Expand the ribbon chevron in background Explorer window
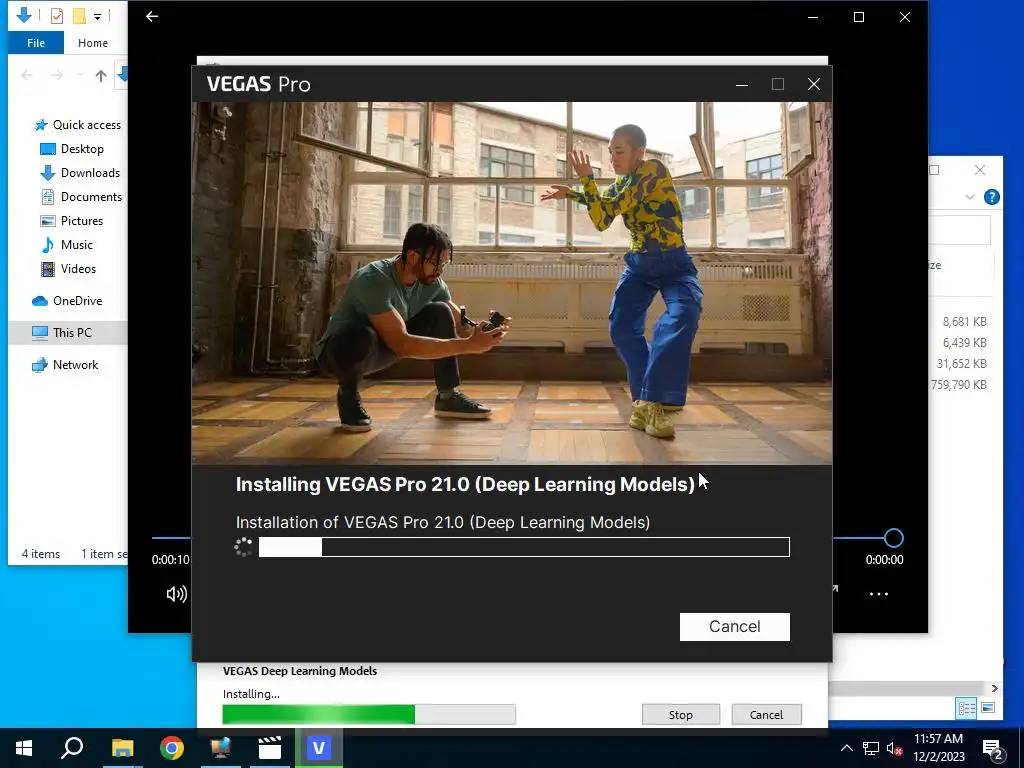Viewport: 1024px width, 768px height. pyautogui.click(x=970, y=197)
